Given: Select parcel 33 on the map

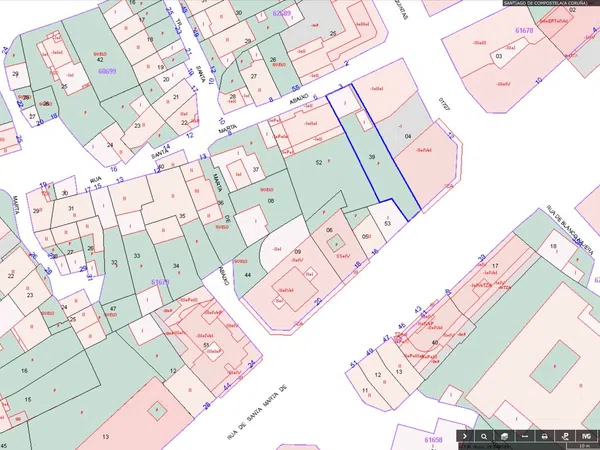Looking at the screenshot, I should point(137,256).
